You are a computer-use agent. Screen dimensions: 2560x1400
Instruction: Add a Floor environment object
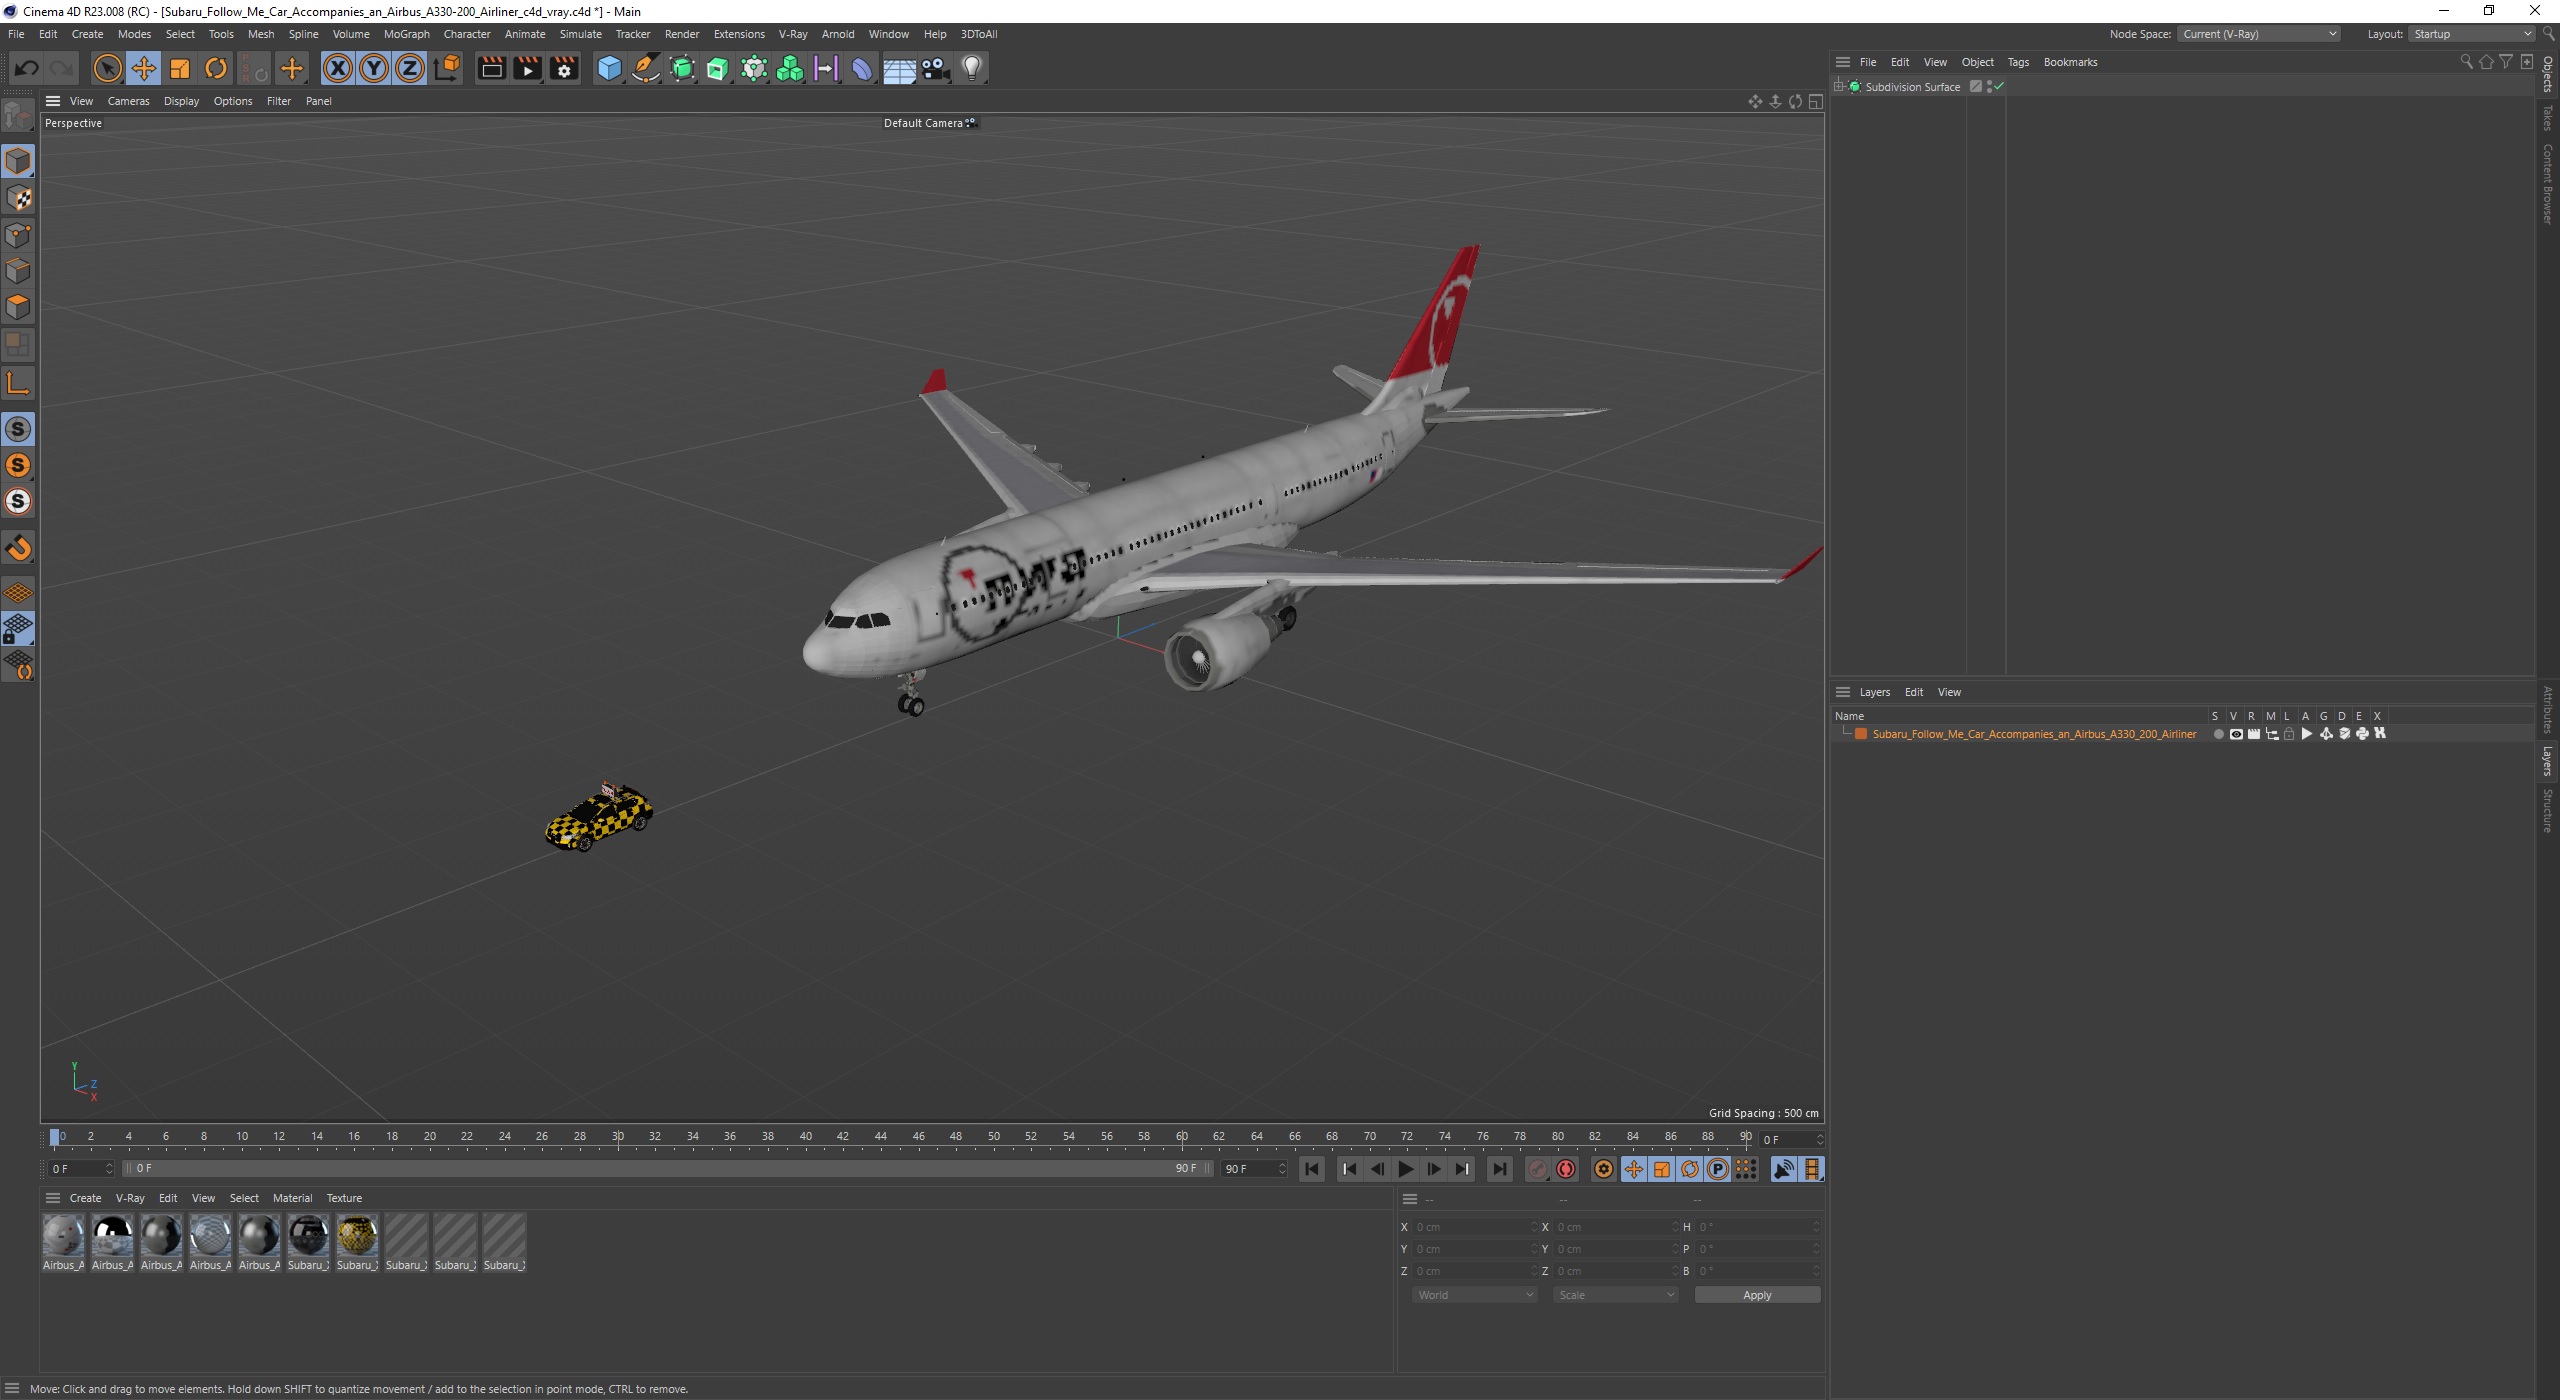899,68
